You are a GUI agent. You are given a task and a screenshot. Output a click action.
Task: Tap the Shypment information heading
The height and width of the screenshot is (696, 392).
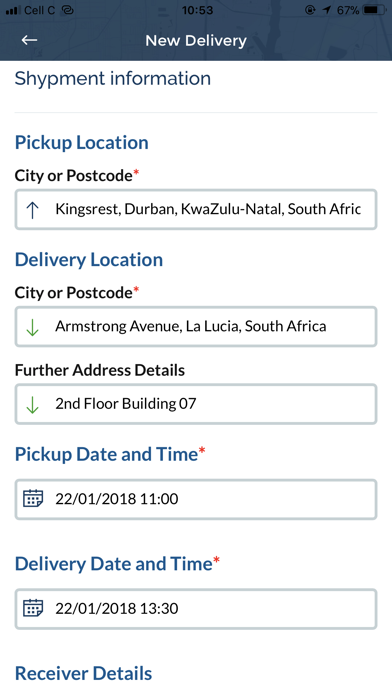113,79
